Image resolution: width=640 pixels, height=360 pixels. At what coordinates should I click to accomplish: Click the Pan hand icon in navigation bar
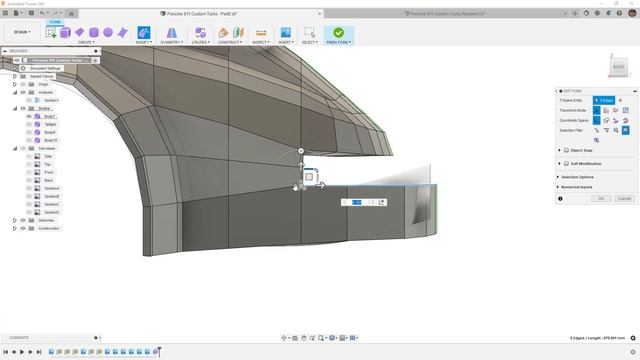point(304,338)
